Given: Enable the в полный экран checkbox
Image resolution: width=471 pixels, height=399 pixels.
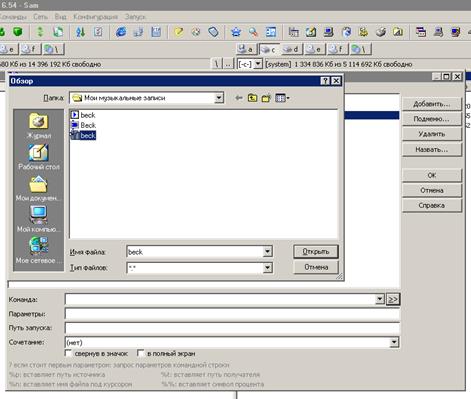Looking at the screenshot, I should [x=141, y=353].
